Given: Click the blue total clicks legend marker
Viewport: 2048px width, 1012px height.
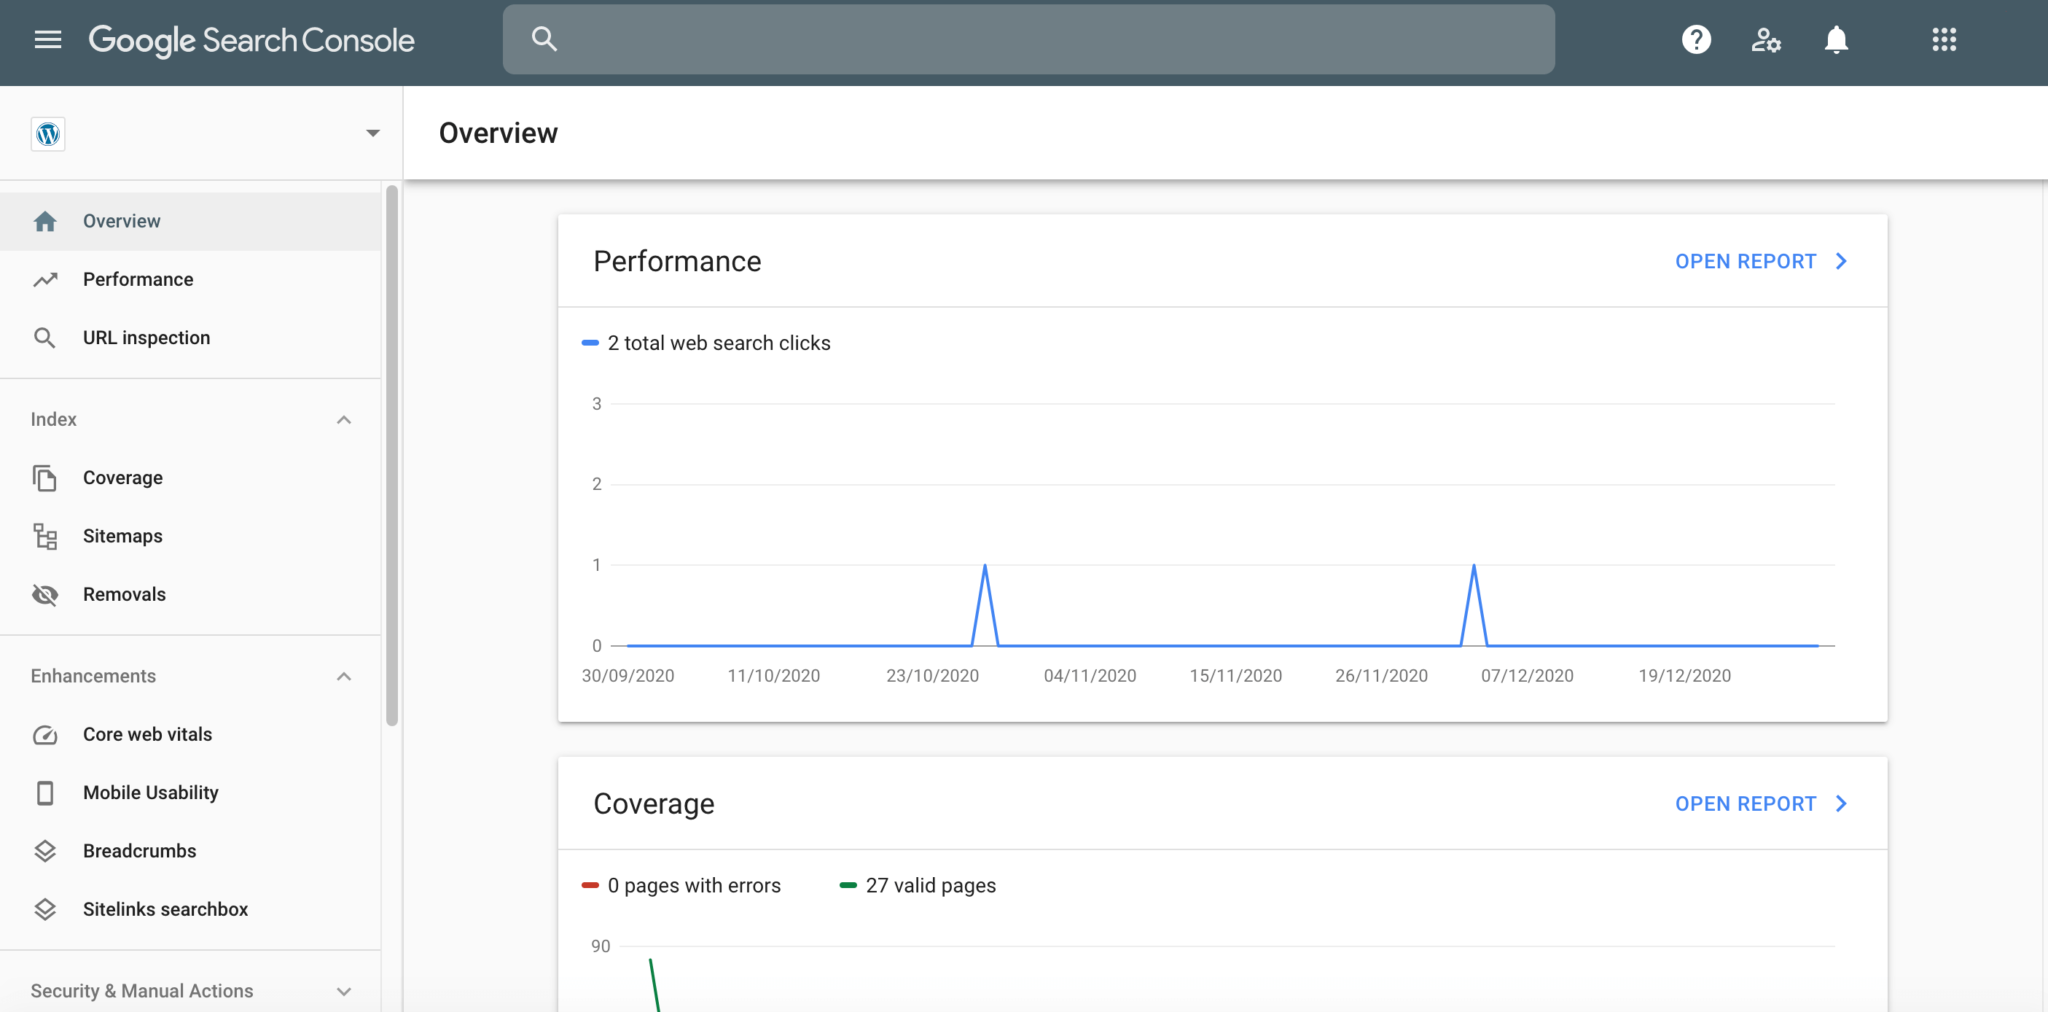Looking at the screenshot, I should (590, 343).
